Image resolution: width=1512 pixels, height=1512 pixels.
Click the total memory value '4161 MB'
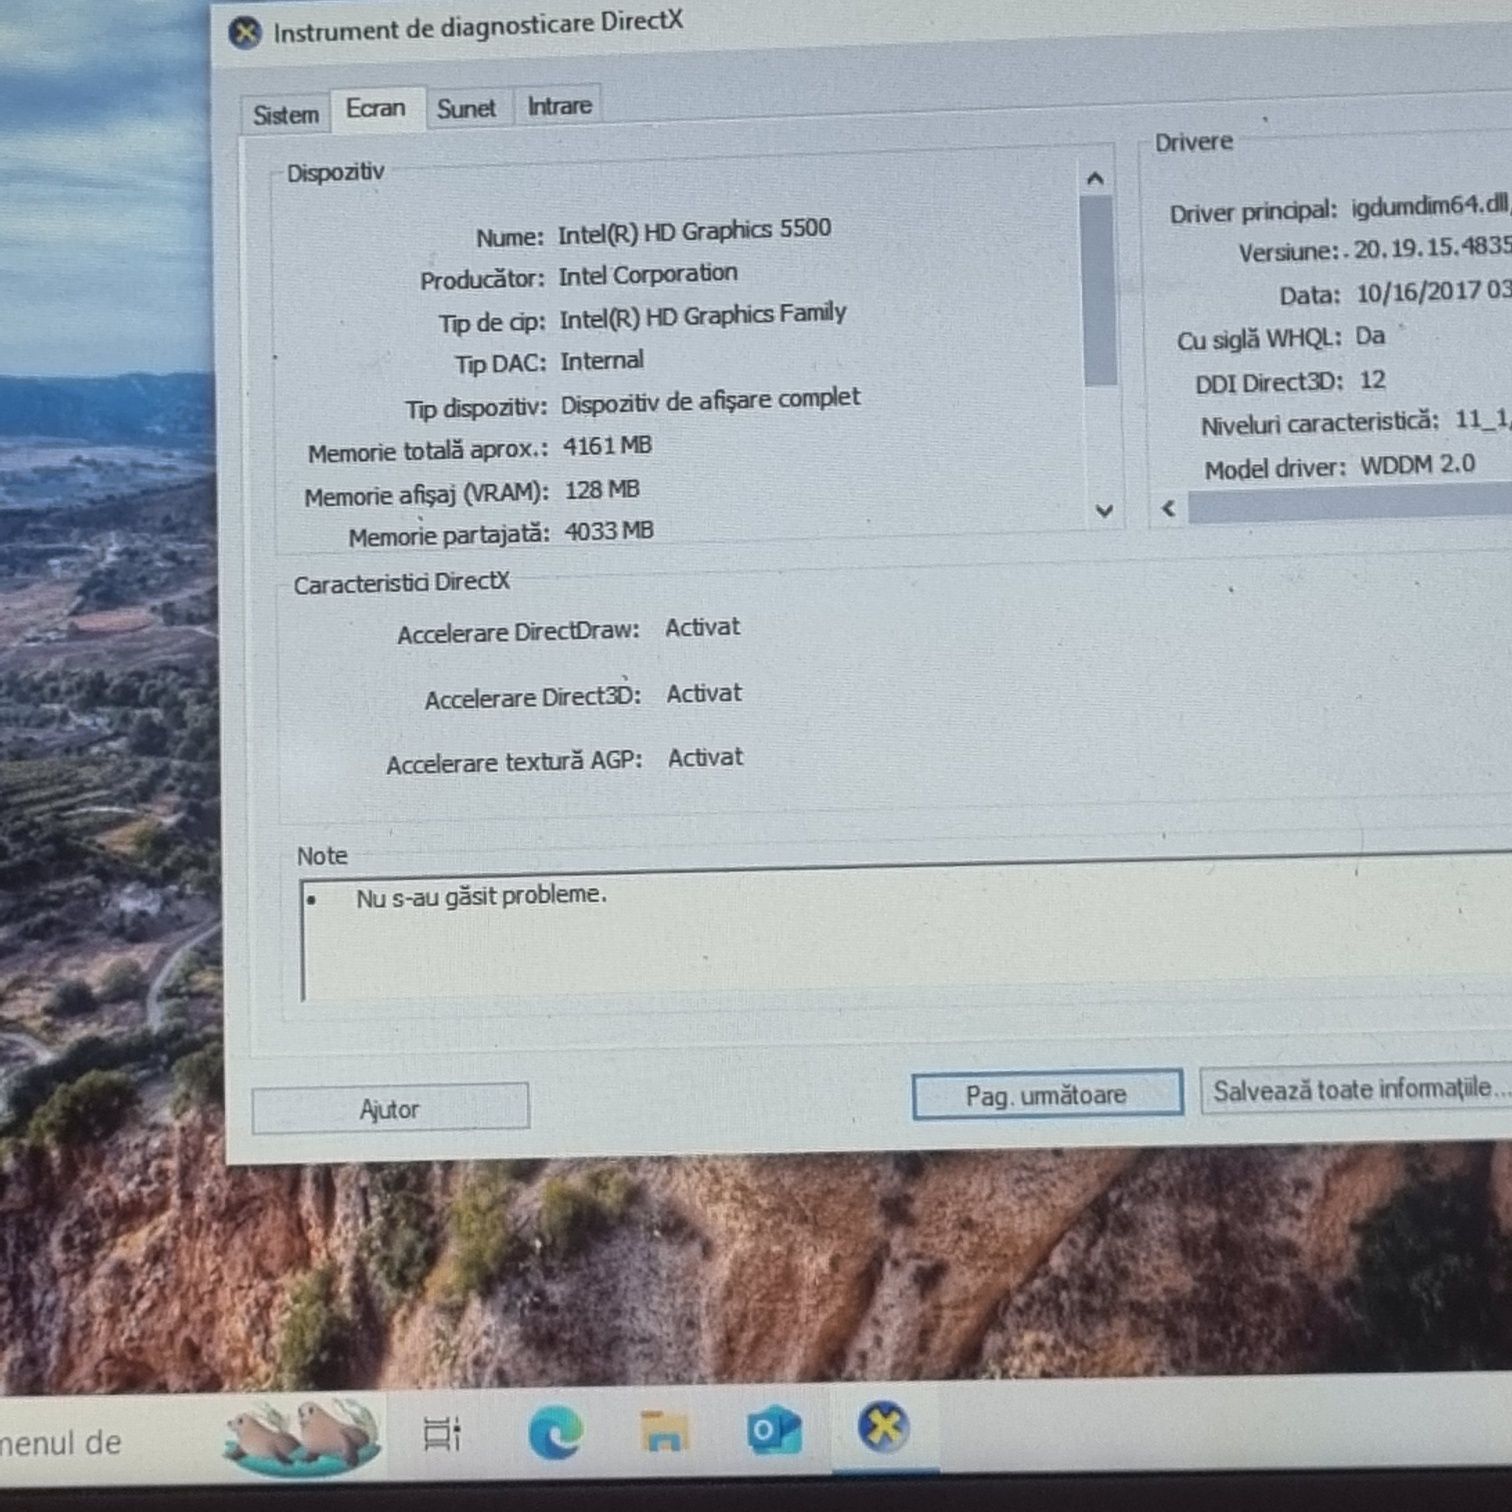click(x=608, y=446)
